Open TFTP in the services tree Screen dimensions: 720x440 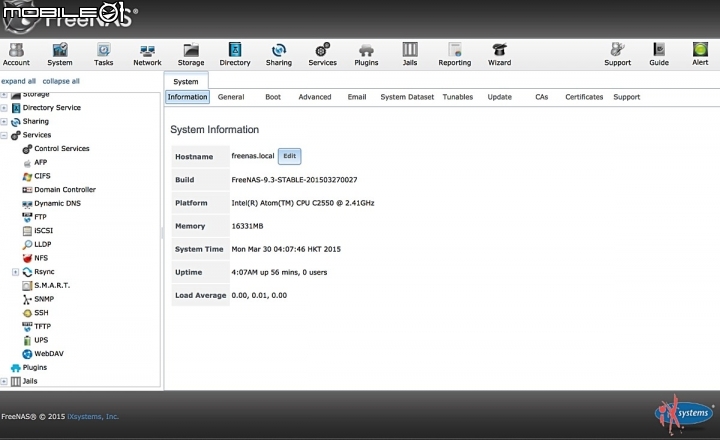pos(43,327)
